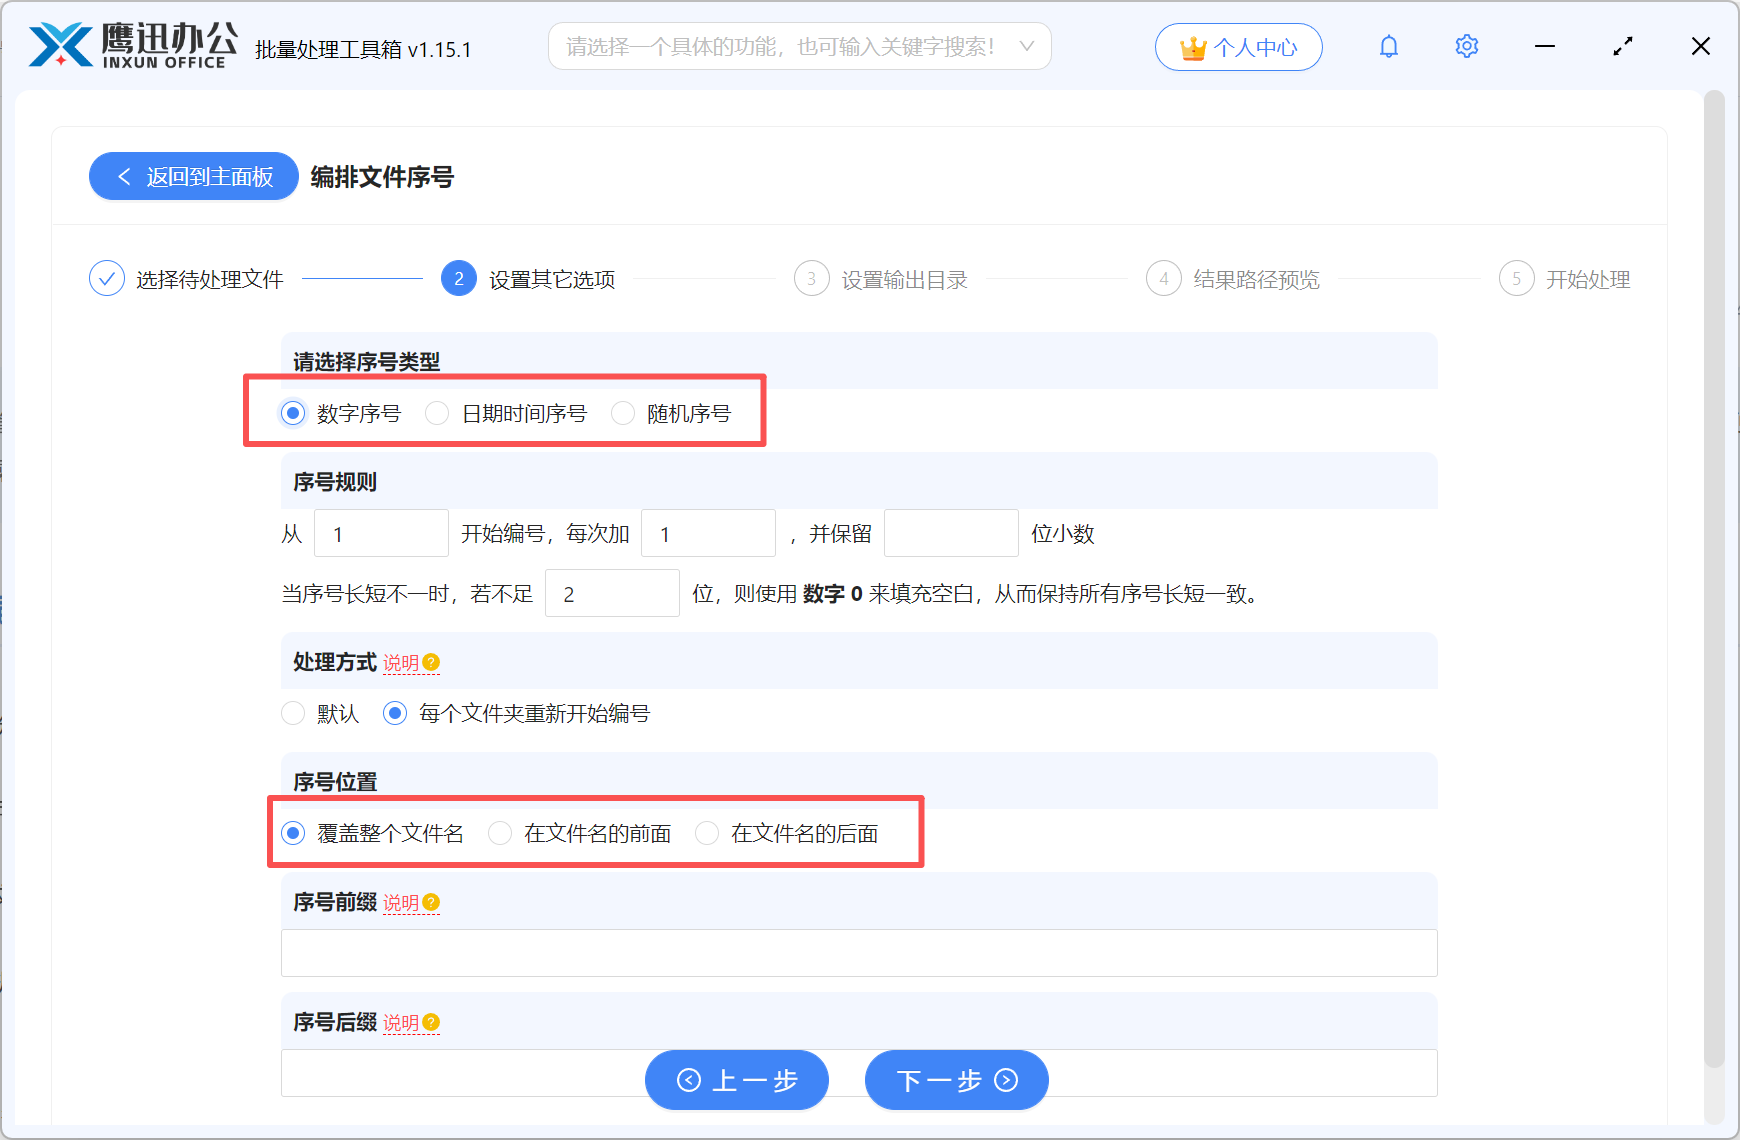1740x1140 pixels.
Task: Click the vertical scrollbar
Action: click(1714, 580)
